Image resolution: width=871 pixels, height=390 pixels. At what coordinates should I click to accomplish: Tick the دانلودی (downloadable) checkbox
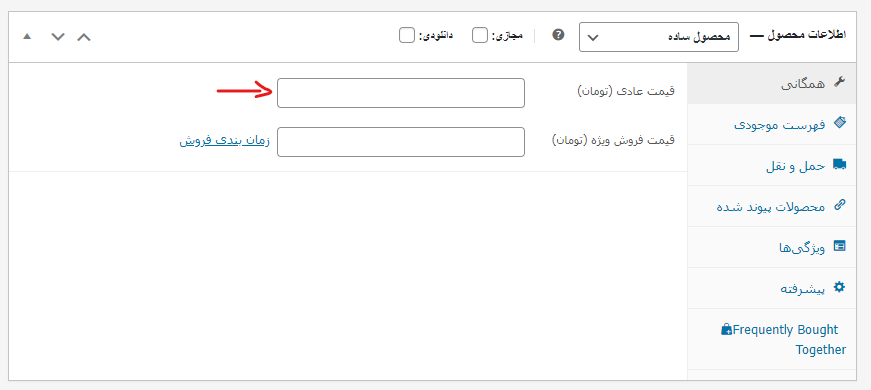(x=407, y=36)
